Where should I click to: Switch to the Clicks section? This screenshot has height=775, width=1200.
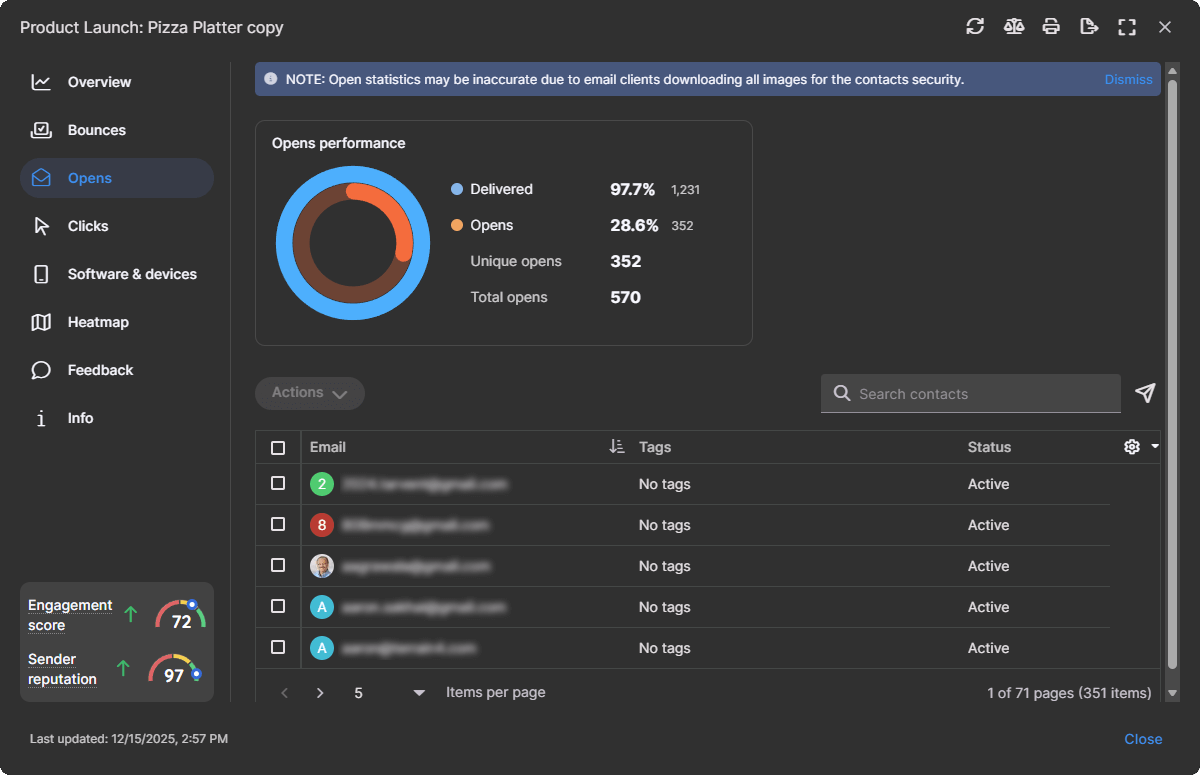pos(88,226)
